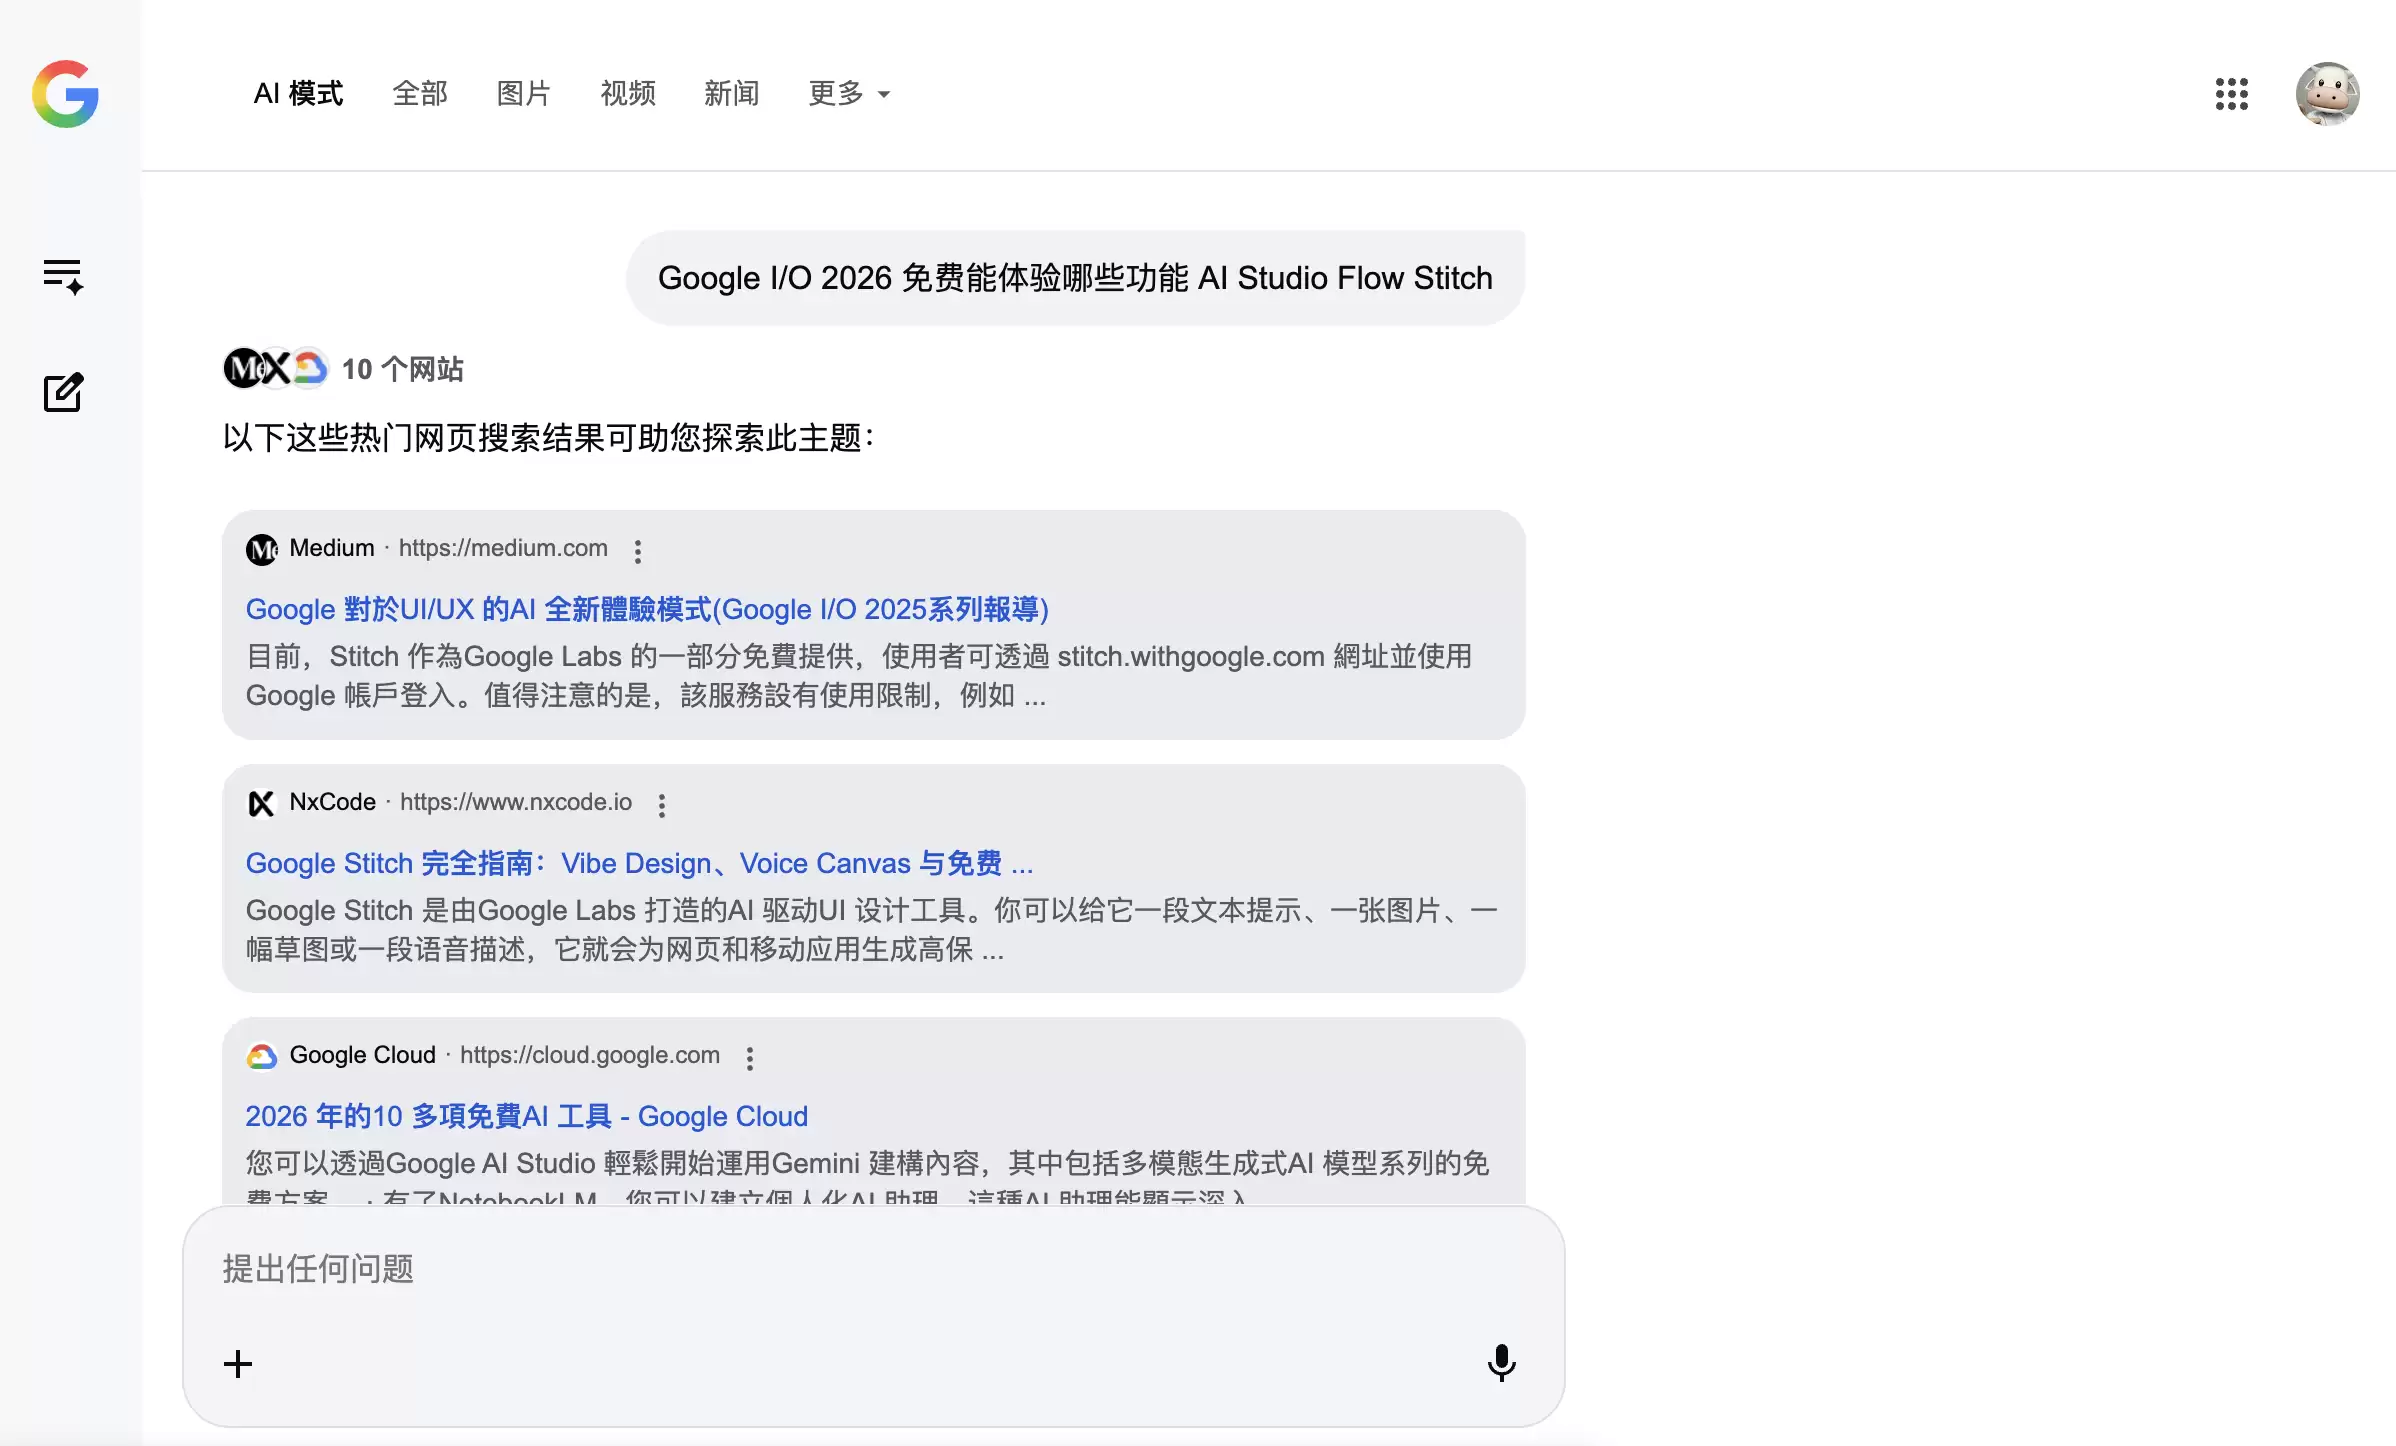Open options menu for Google Cloud result
2396x1446 pixels.
click(750, 1057)
